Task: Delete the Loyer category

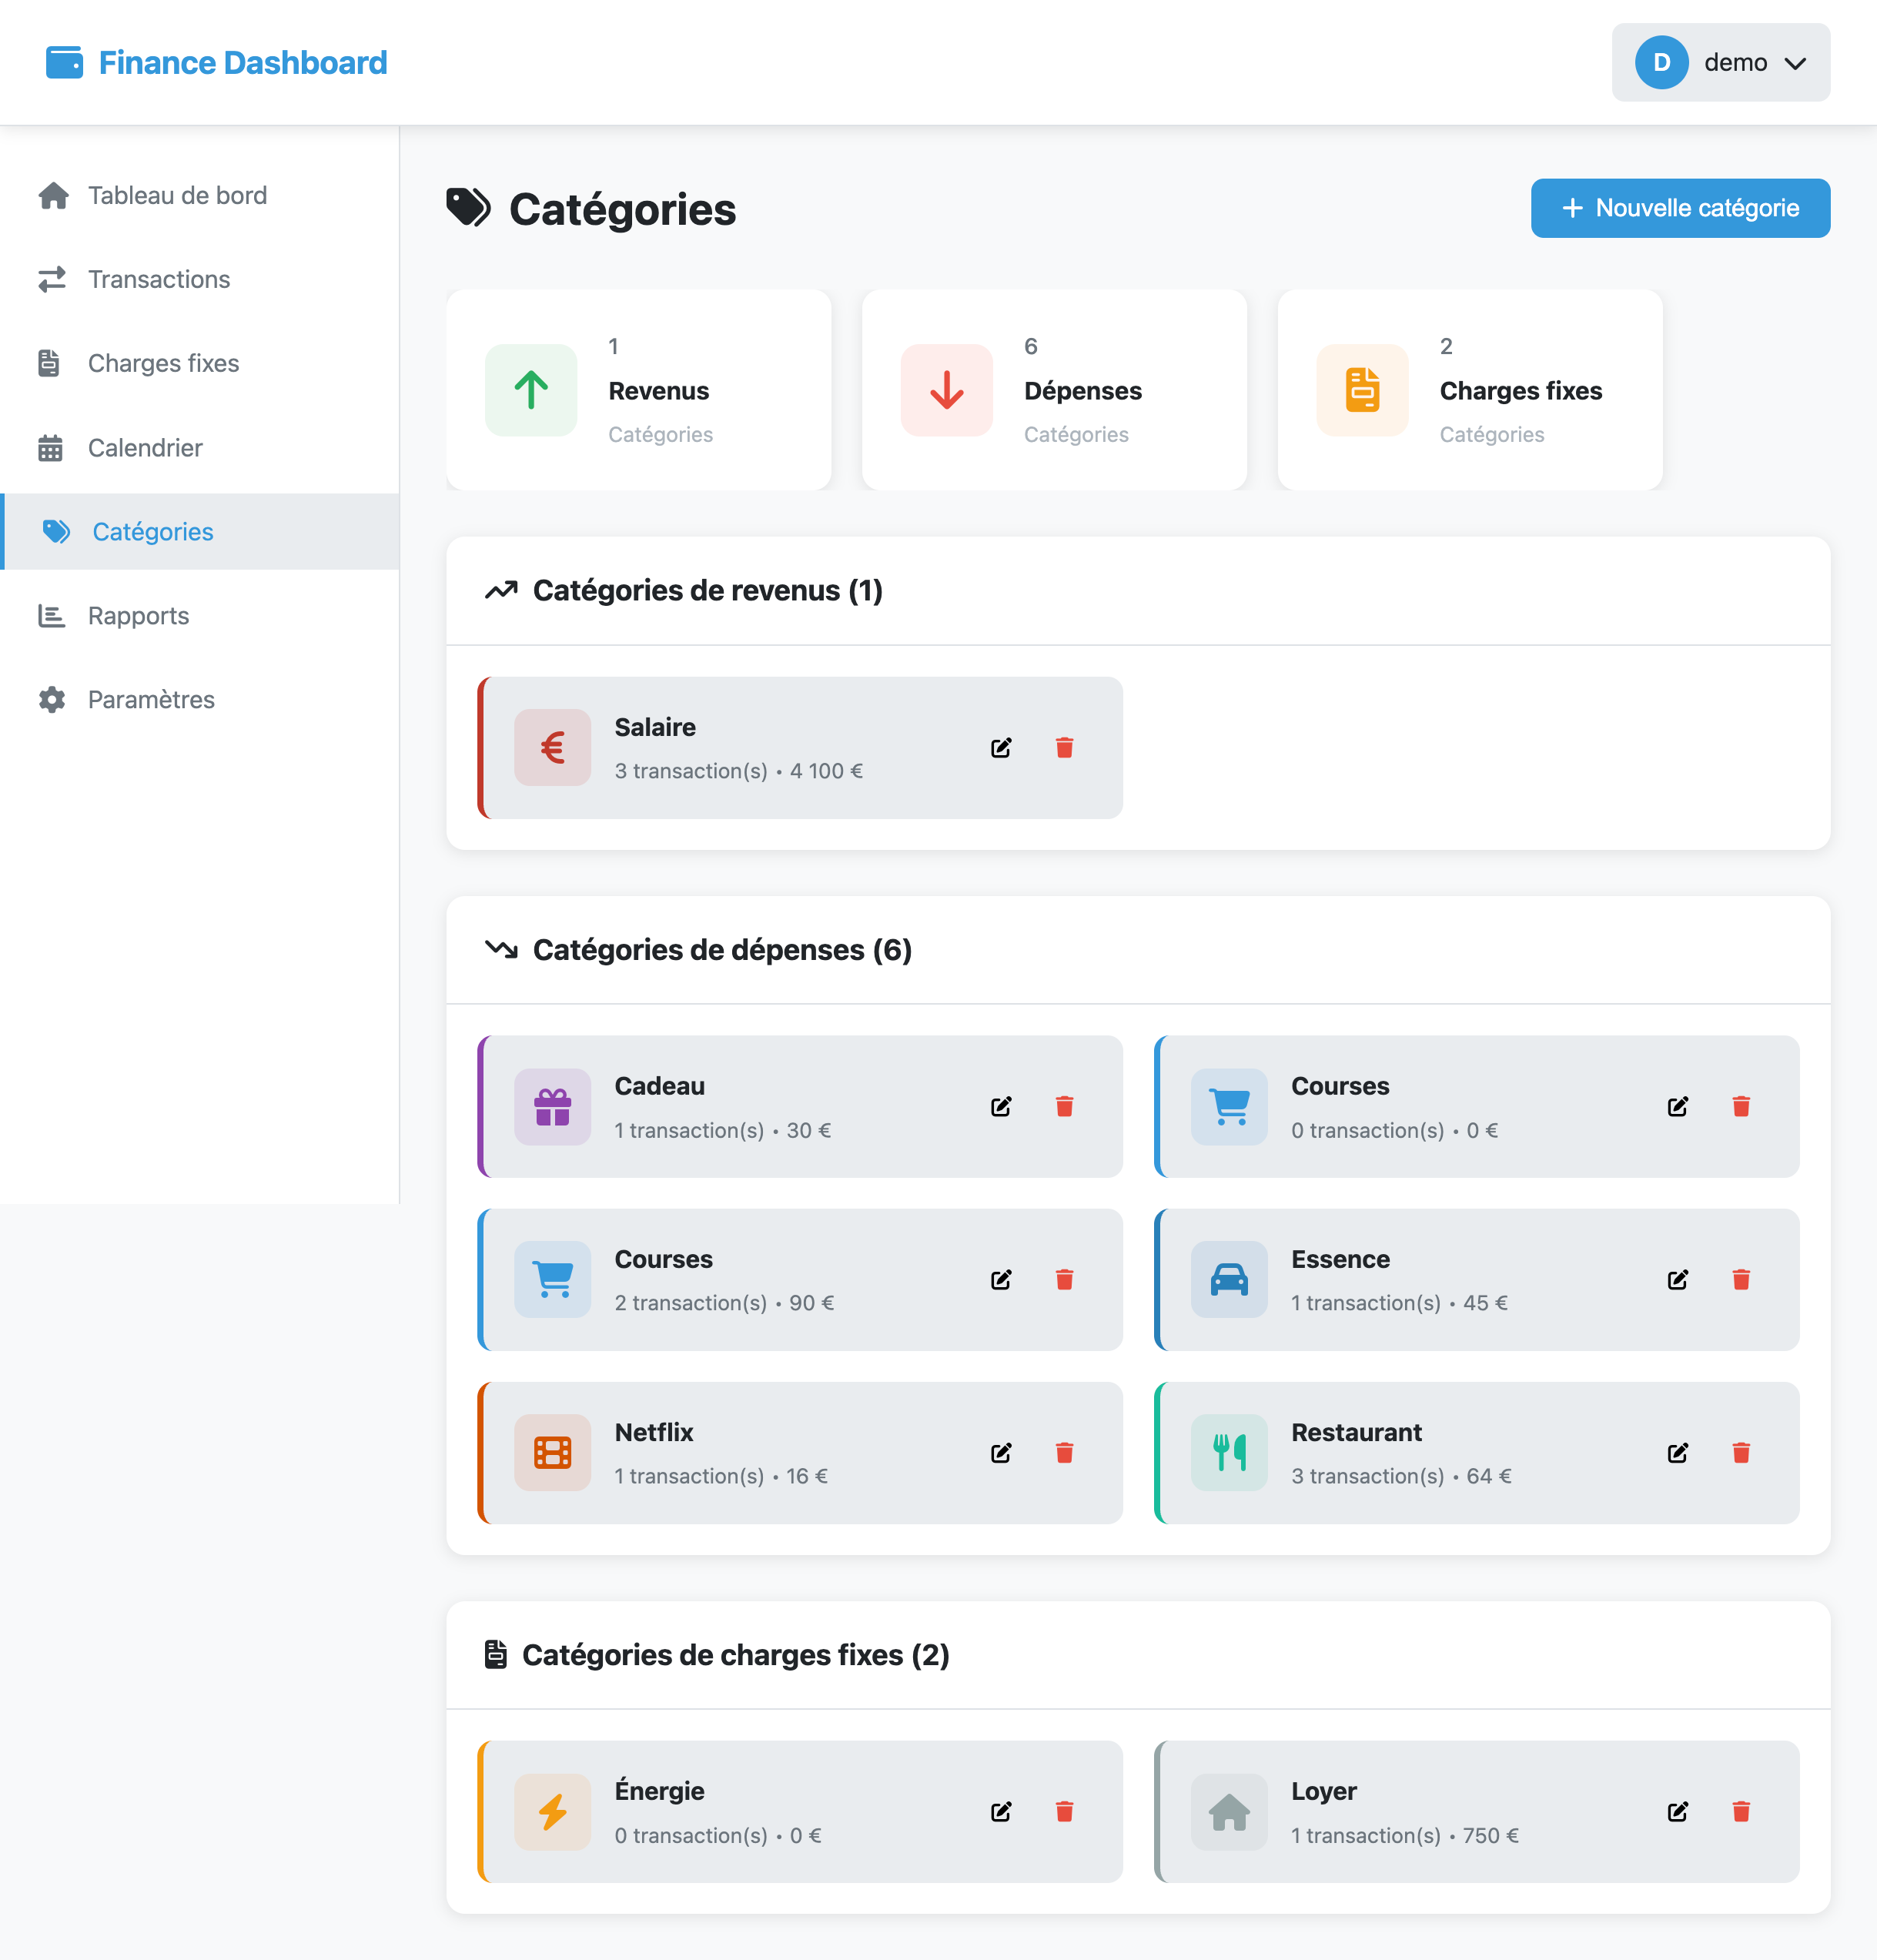Action: click(x=1741, y=1811)
